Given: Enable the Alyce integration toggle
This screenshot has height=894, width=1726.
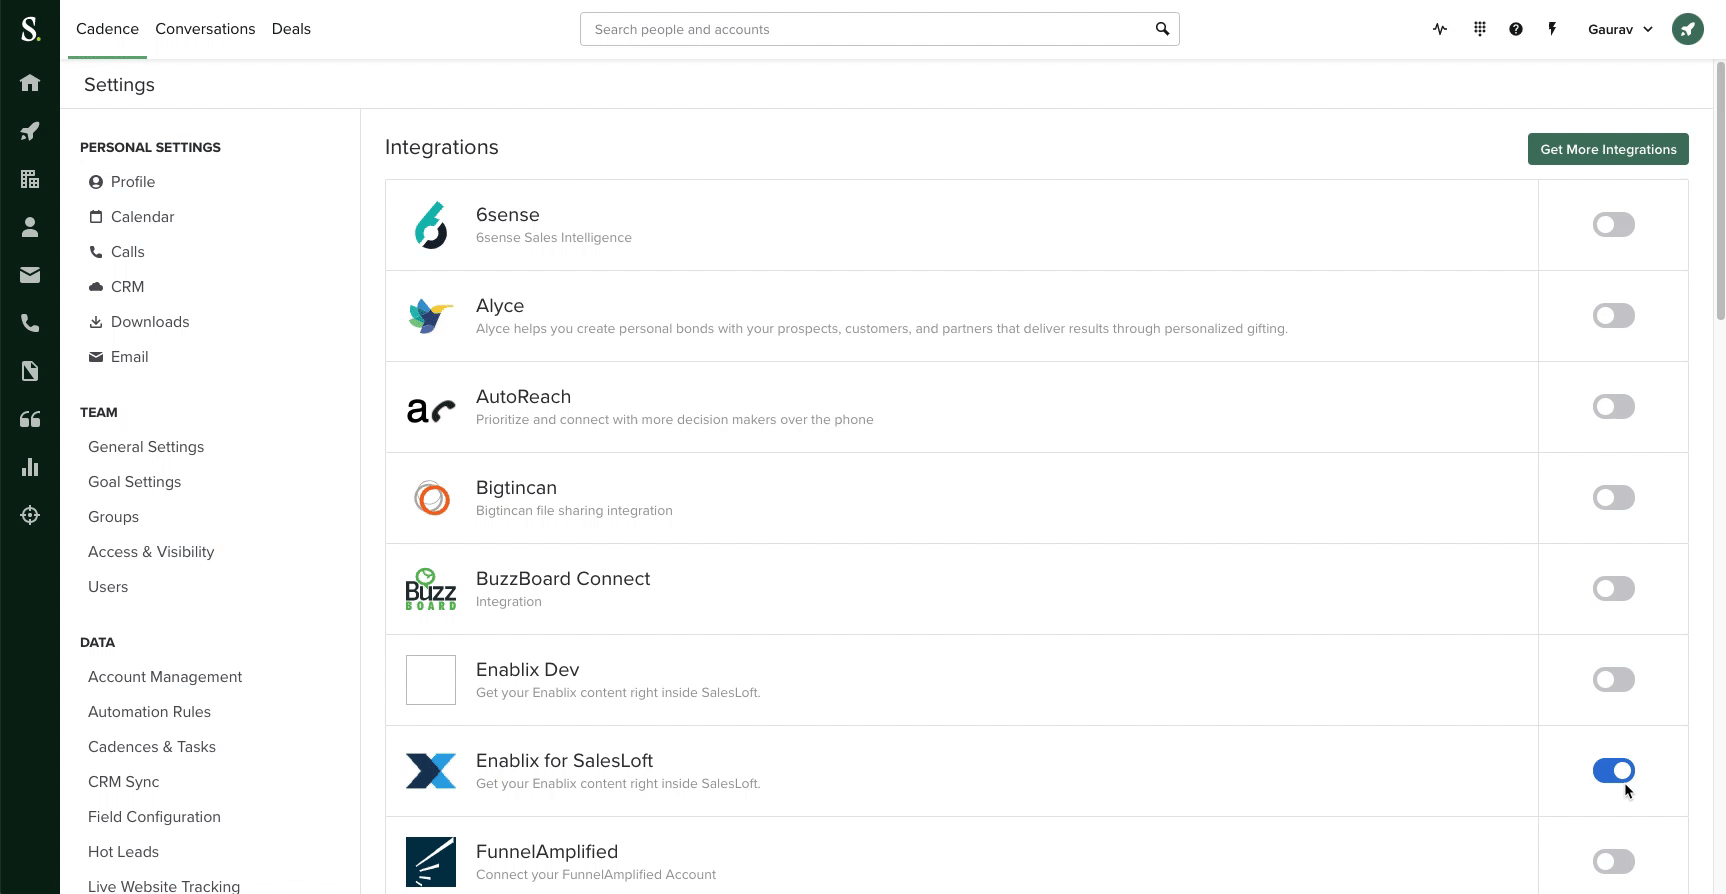Looking at the screenshot, I should tap(1613, 316).
